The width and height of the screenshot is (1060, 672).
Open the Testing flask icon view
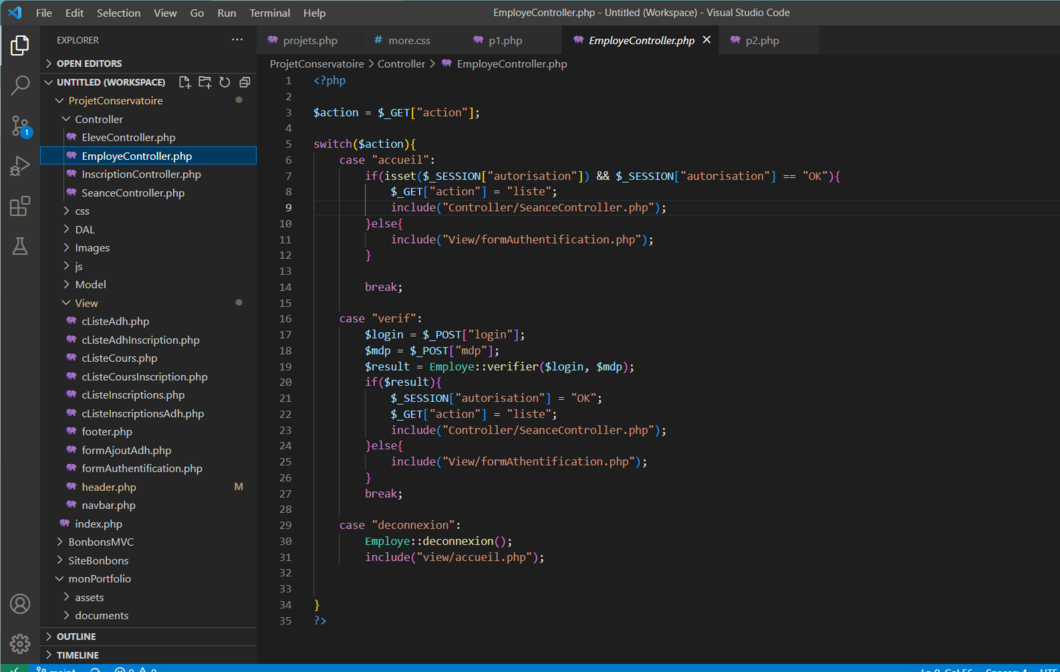coord(20,247)
